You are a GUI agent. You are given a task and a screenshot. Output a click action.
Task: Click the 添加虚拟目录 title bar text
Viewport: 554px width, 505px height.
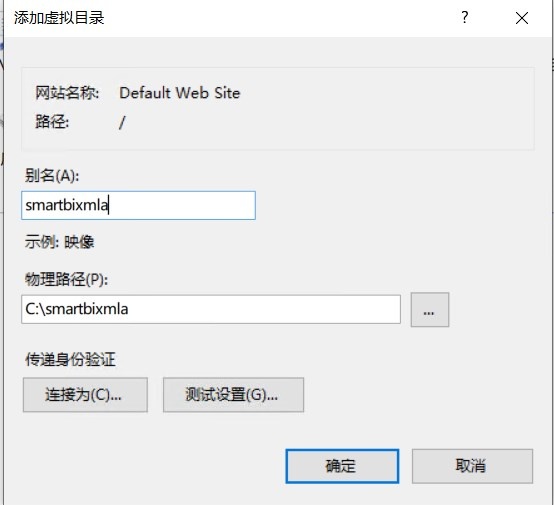(59, 18)
